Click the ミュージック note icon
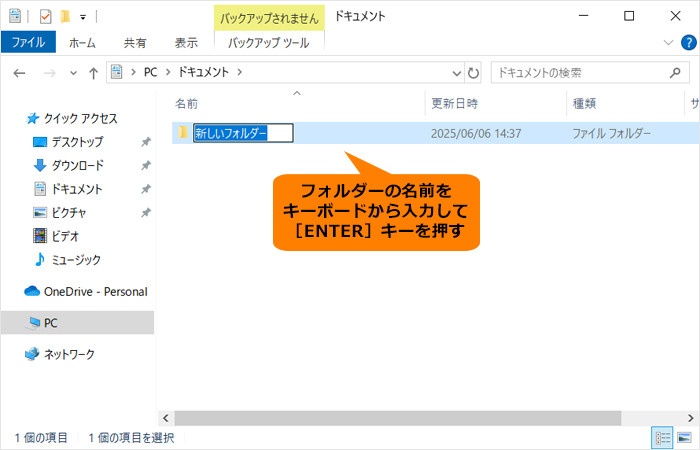Image resolution: width=700 pixels, height=450 pixels. tap(40, 259)
